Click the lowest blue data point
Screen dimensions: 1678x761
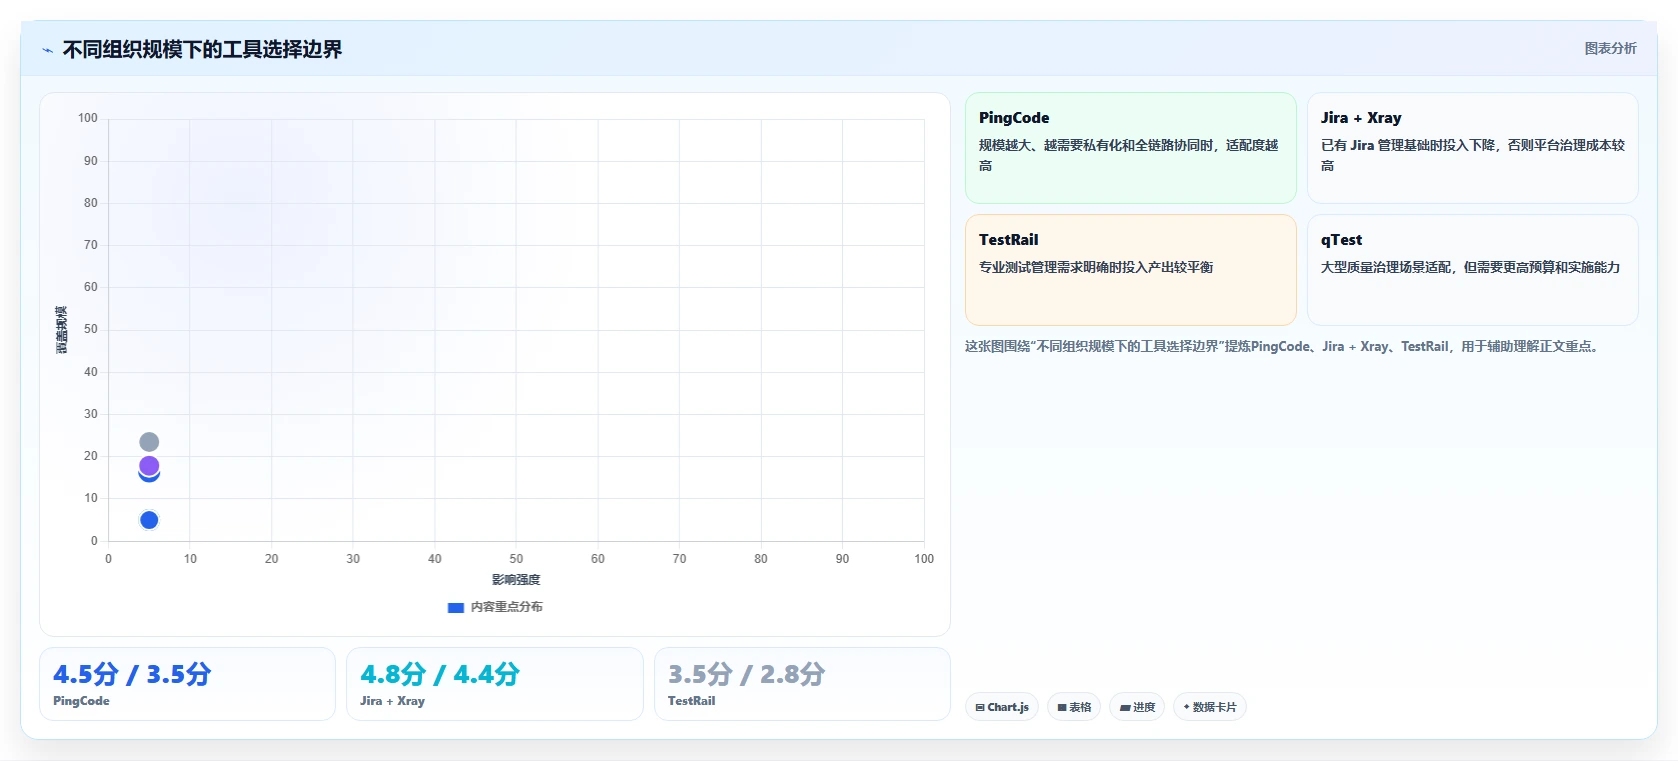[149, 520]
